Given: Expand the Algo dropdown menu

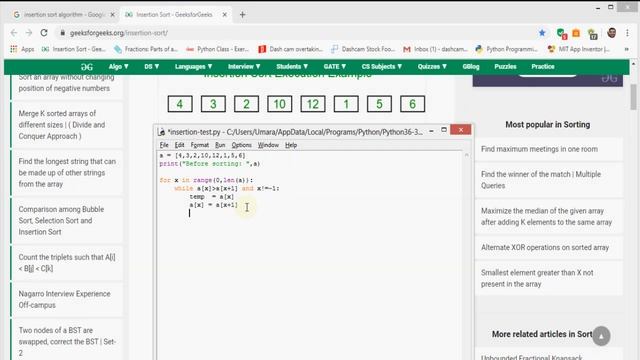Looking at the screenshot, I should coord(118,67).
